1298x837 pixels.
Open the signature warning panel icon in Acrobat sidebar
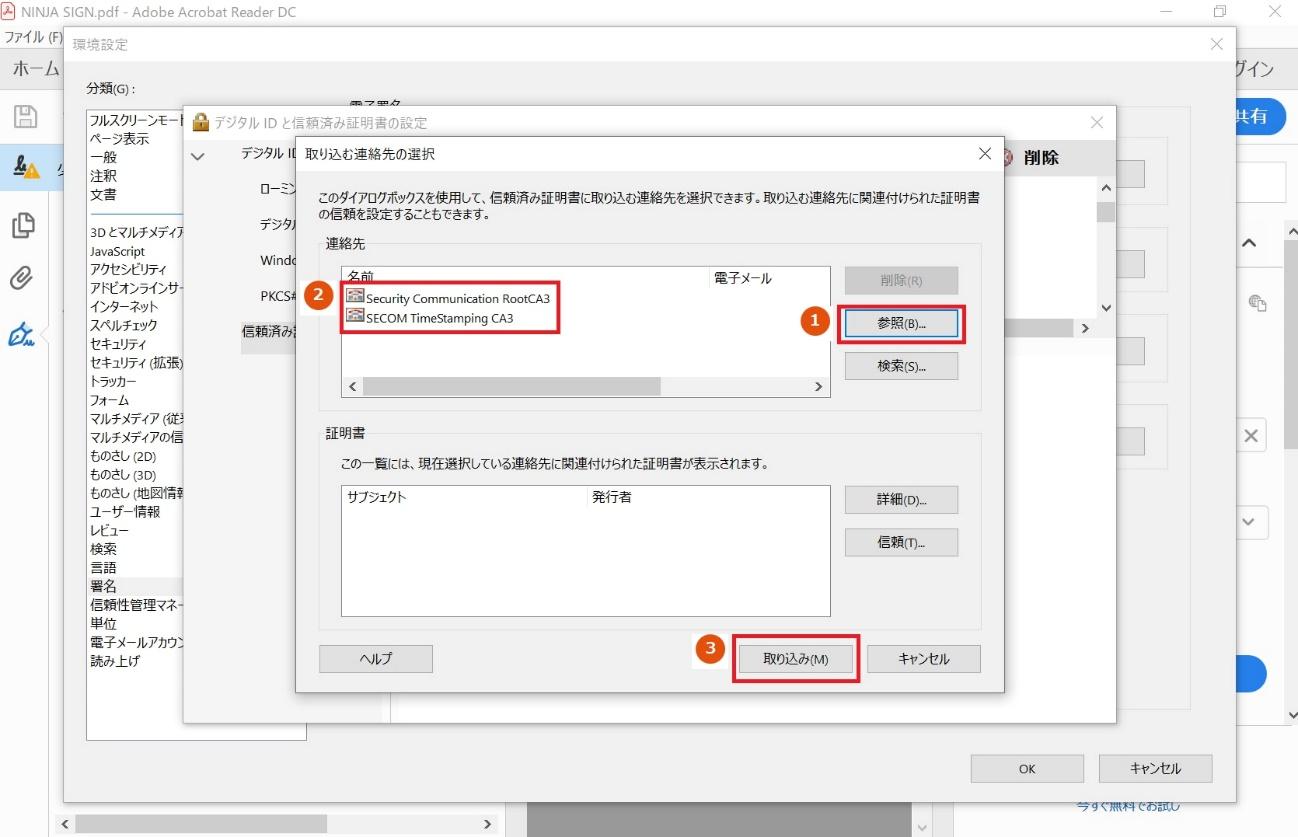26,167
